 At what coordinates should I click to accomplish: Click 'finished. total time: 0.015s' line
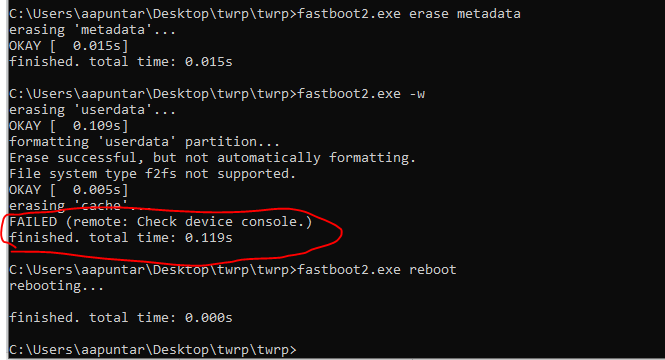121,62
